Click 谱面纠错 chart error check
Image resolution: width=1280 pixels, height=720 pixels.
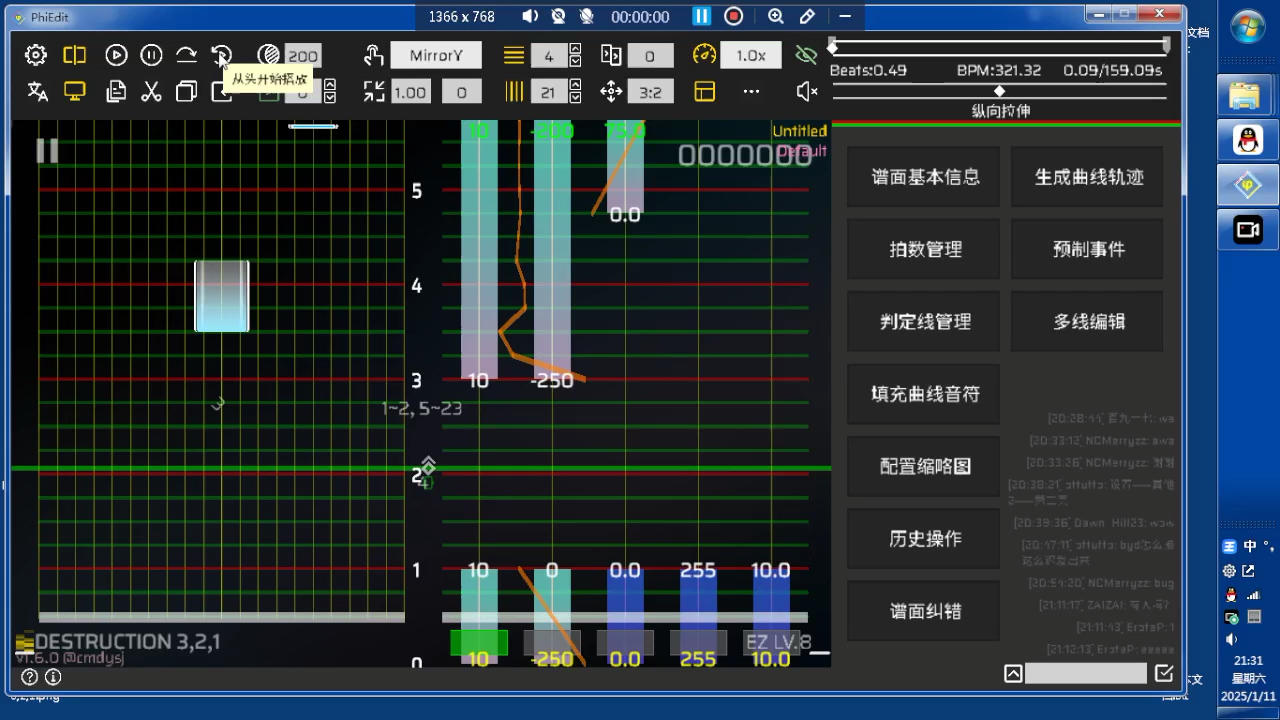(x=924, y=610)
